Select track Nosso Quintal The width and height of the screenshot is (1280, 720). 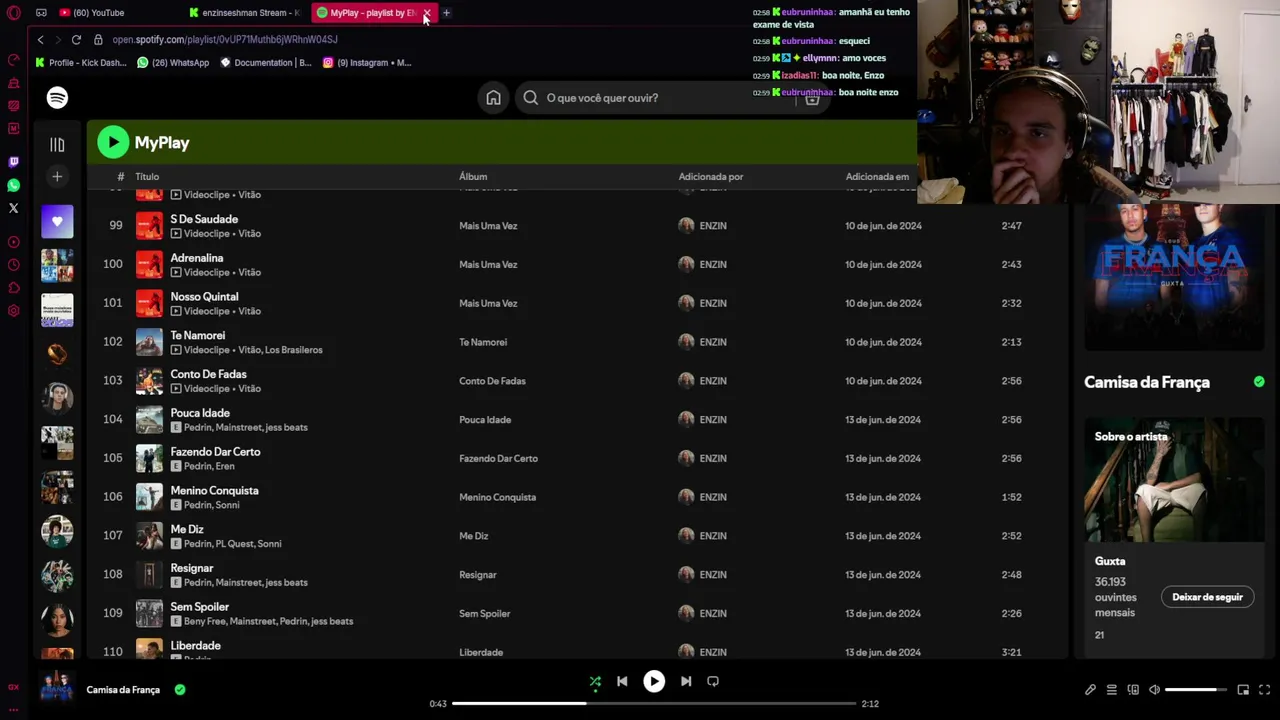coord(577,303)
